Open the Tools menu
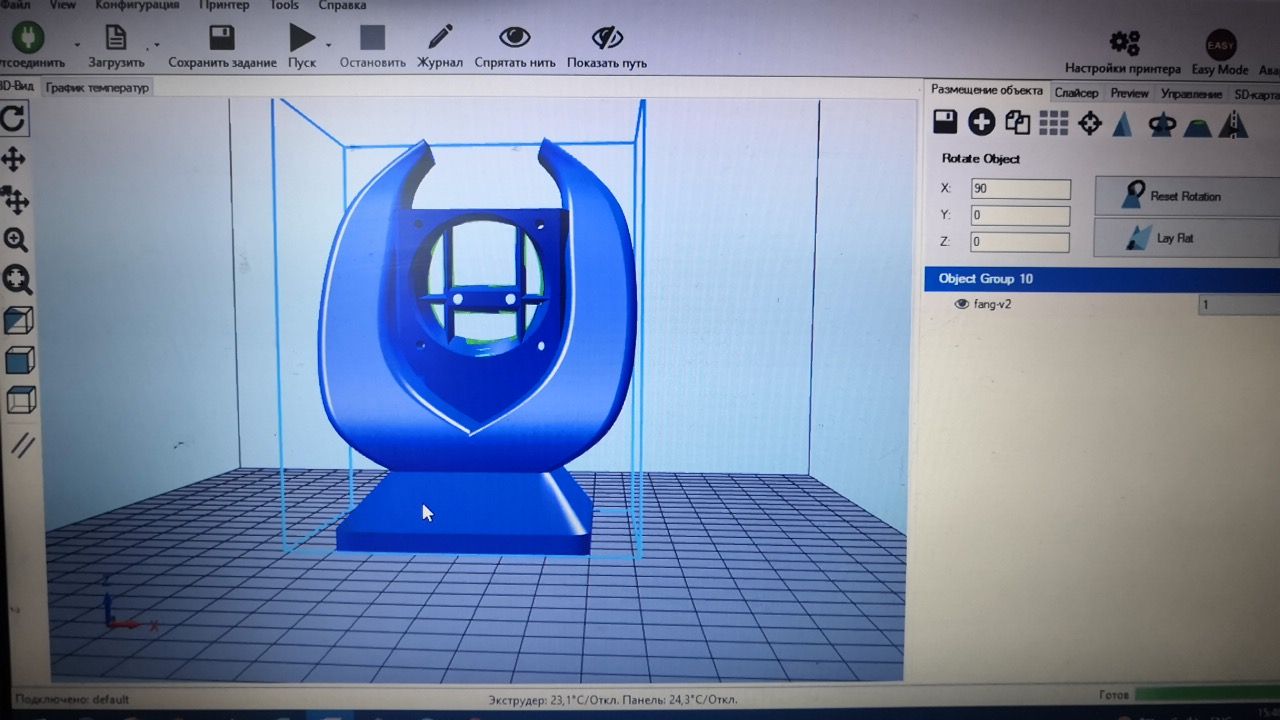 (x=284, y=5)
